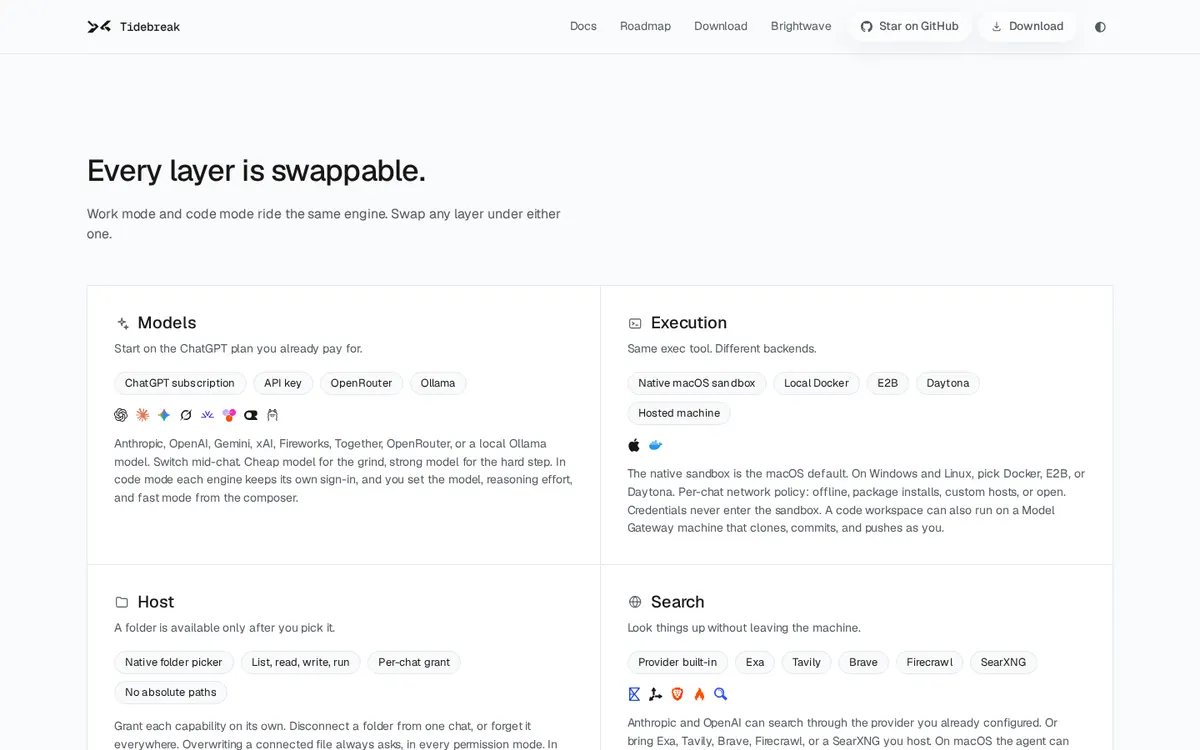Viewport: 1200px width, 750px height.
Task: Click the "OpenRouter" text chip under Models
Action: 361,383
